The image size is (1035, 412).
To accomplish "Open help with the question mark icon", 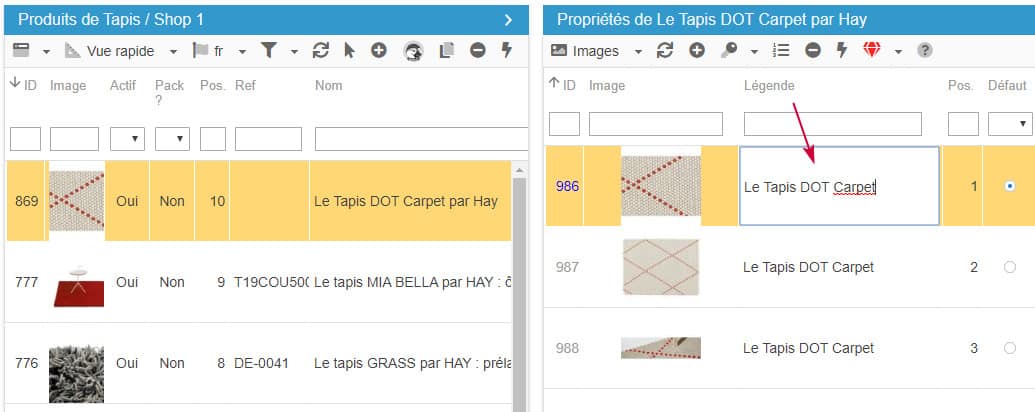I will click(x=925, y=50).
